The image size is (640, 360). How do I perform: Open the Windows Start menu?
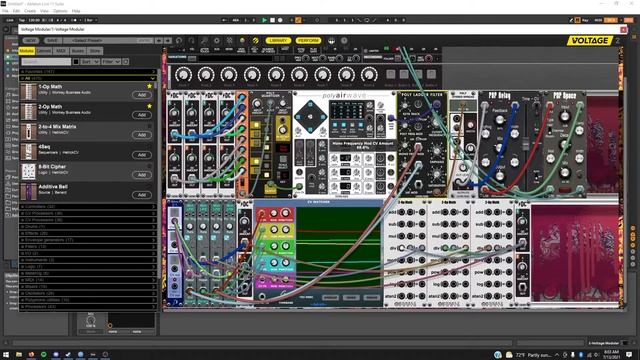pyautogui.click(x=6, y=355)
